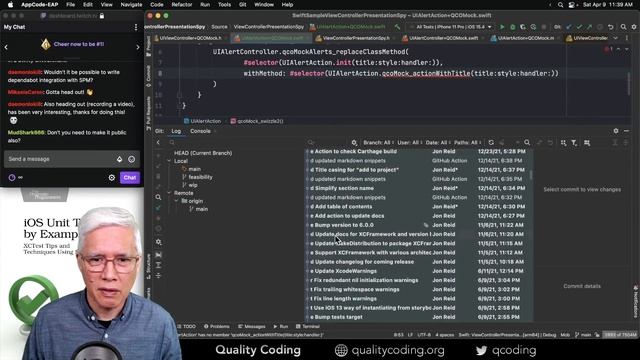The width and height of the screenshot is (640, 360).
Task: Open the TODO tool window button
Action: click(187, 327)
